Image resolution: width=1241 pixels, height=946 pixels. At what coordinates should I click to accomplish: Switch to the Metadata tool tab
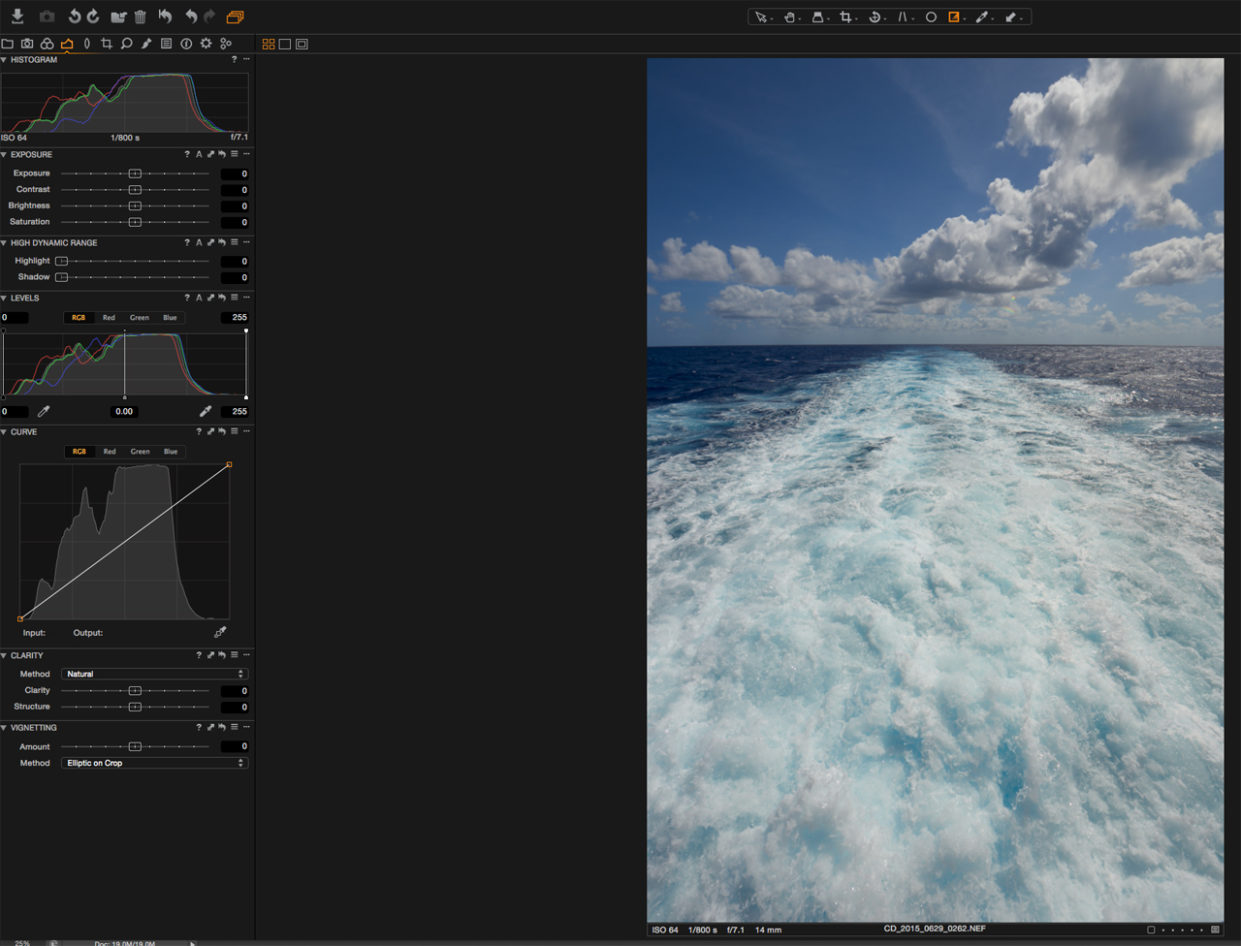[x=167, y=43]
